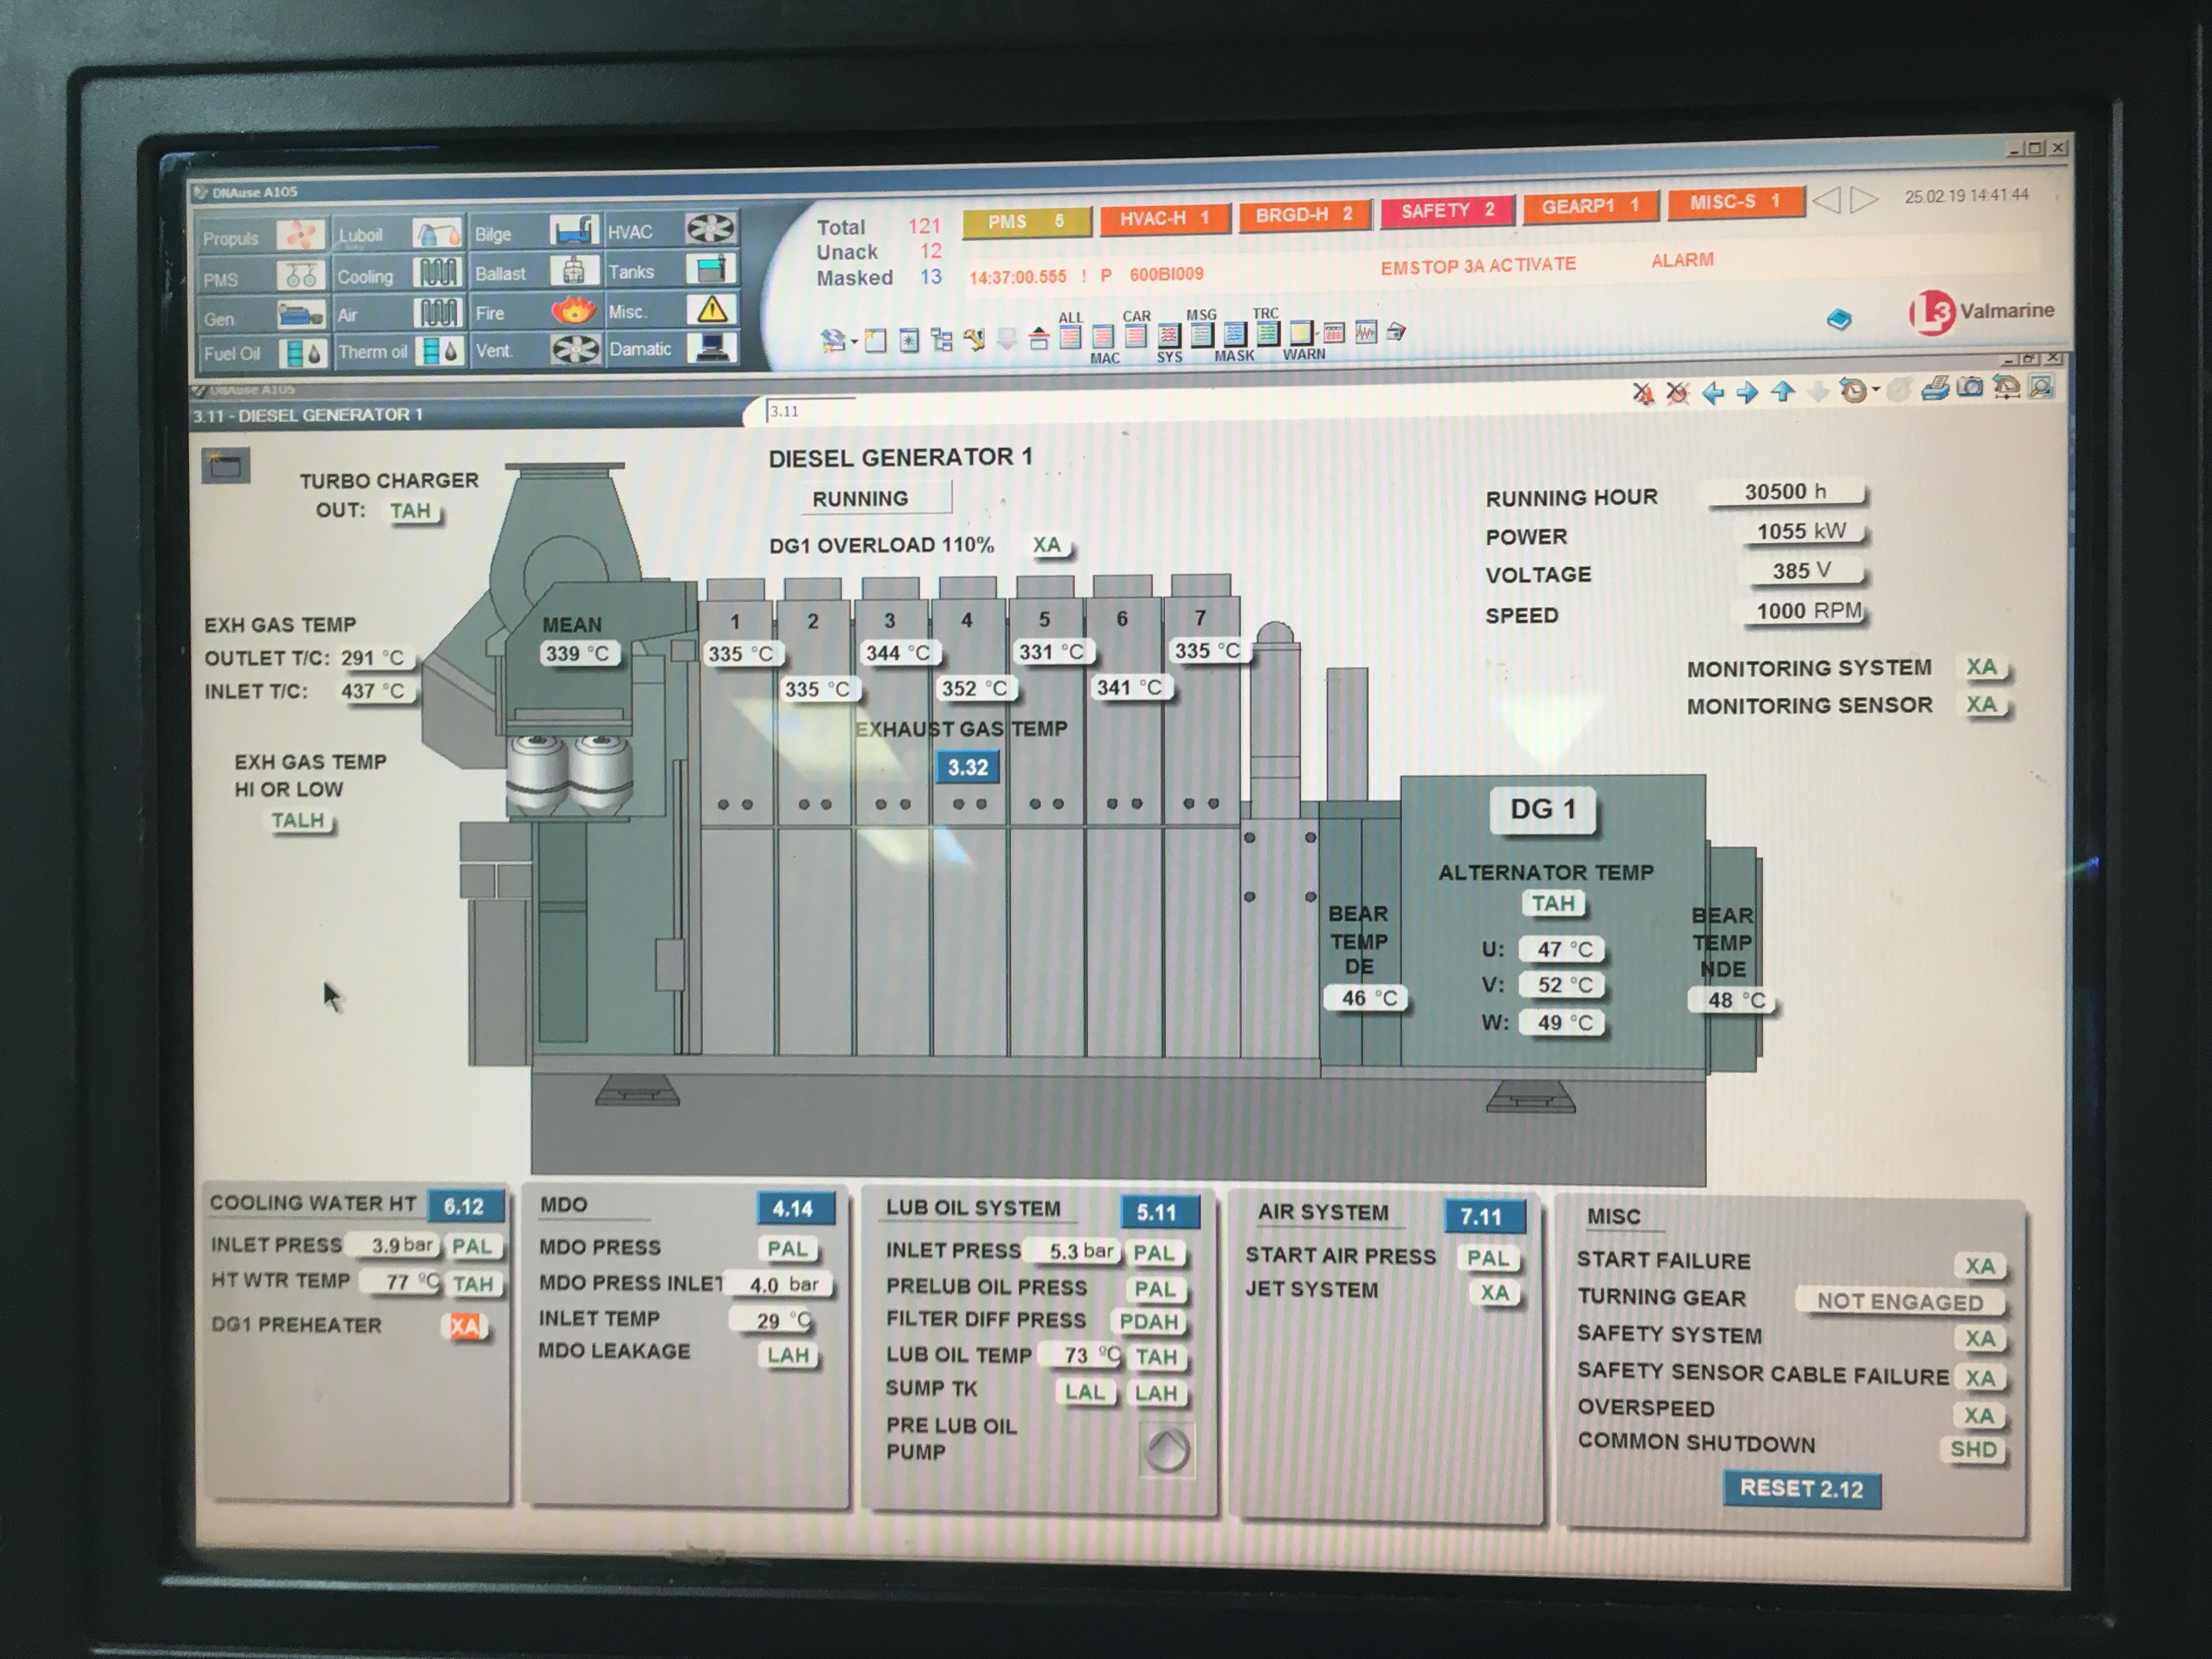2212x1659 pixels.
Task: Click the crossed-out alarm flasher icon
Action: pyautogui.click(x=1678, y=393)
